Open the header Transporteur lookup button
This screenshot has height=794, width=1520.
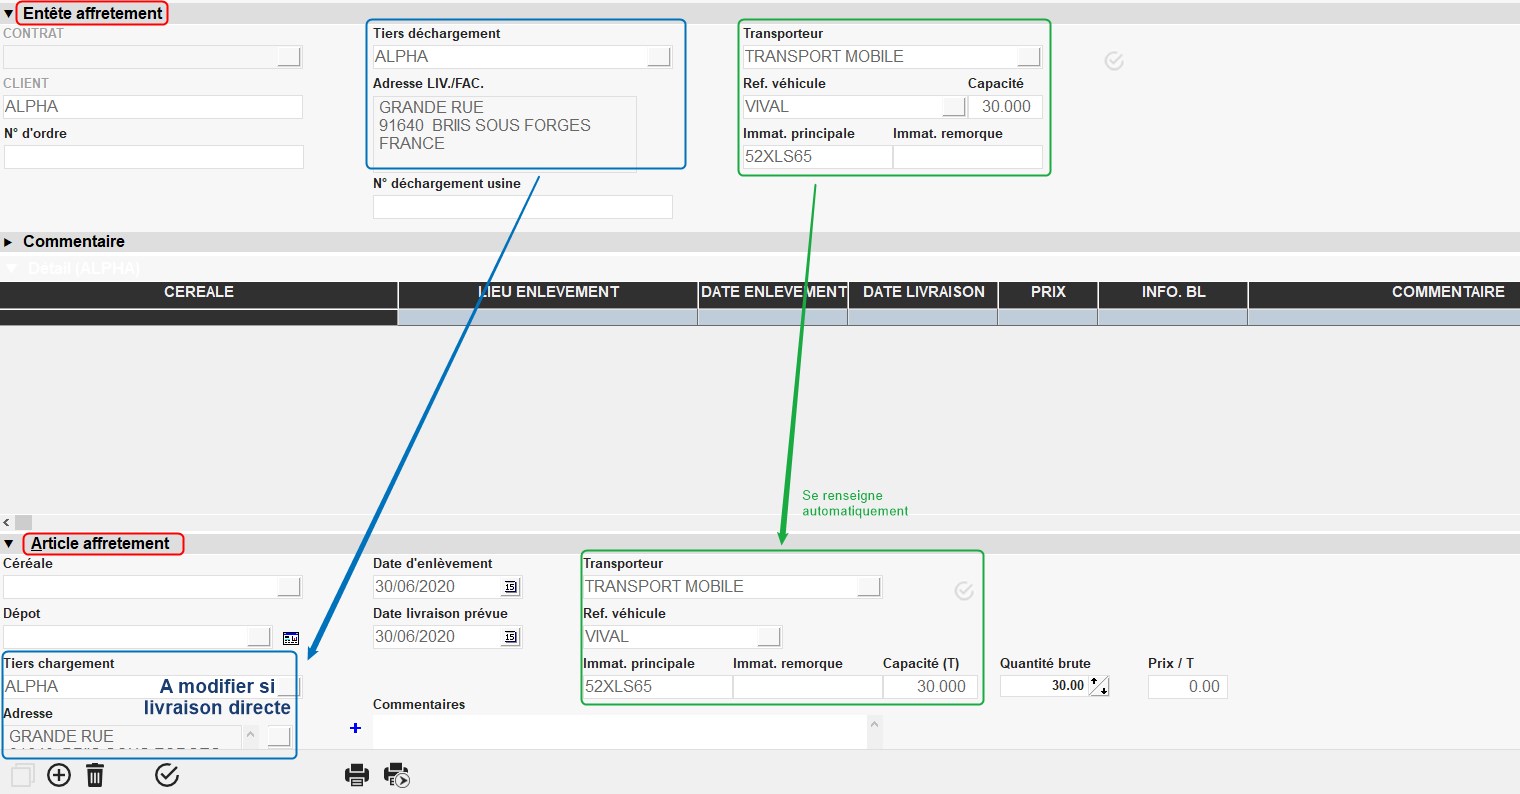1029,57
